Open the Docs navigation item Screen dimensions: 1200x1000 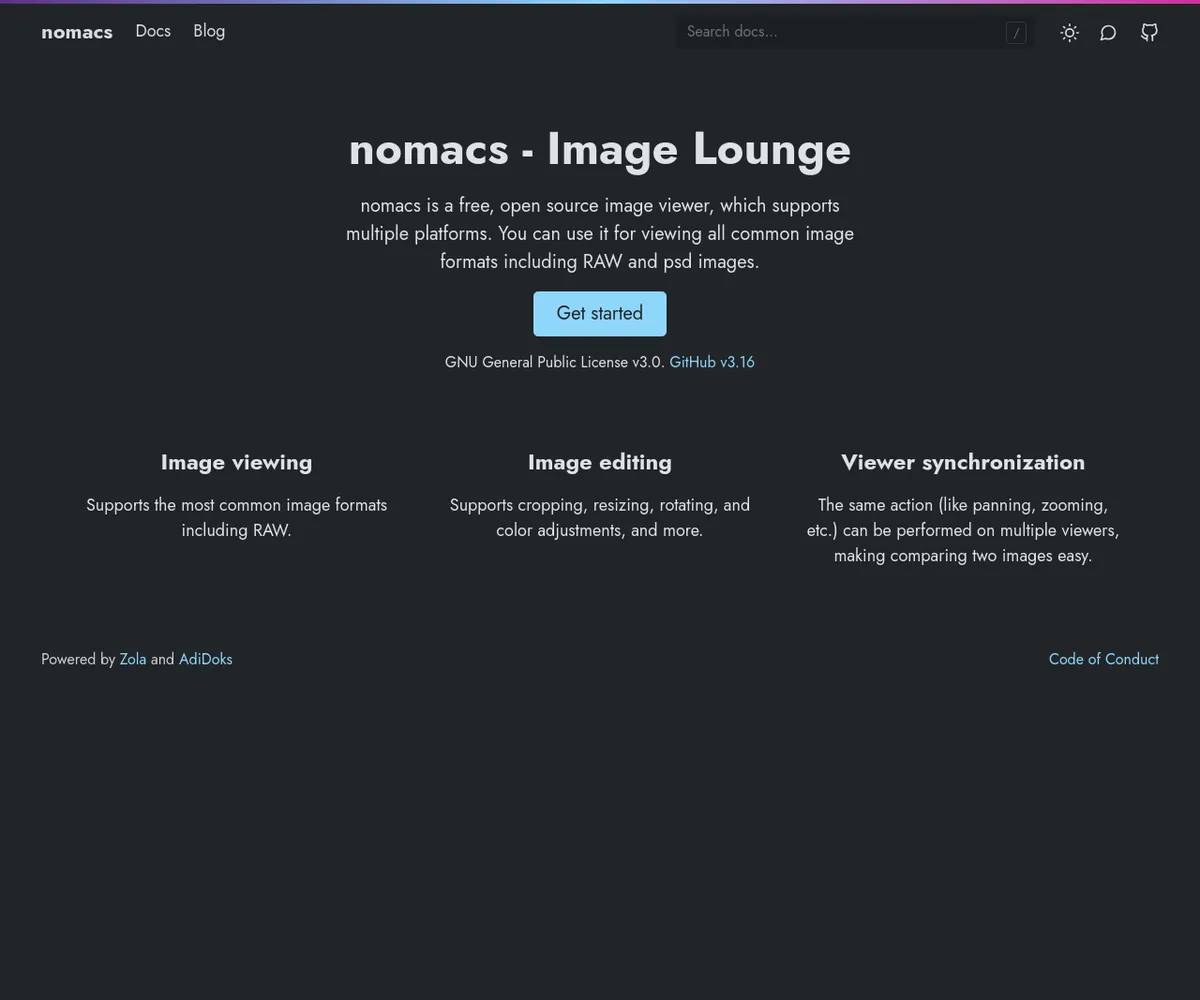[153, 31]
